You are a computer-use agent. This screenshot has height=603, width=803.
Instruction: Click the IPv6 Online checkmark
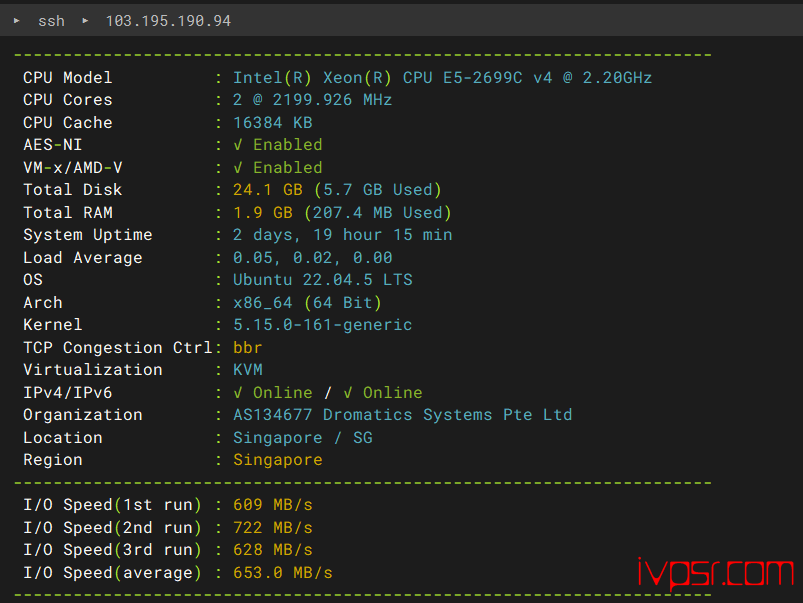point(348,393)
